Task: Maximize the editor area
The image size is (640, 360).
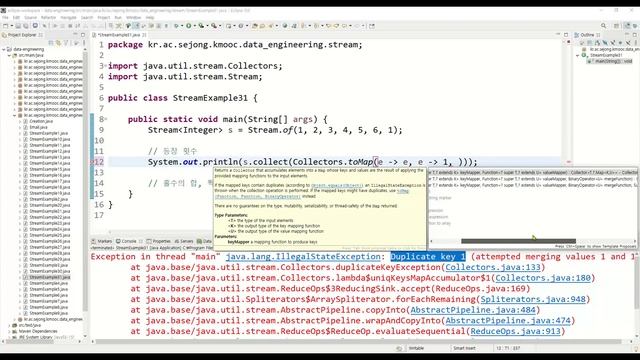Action: click(566, 35)
